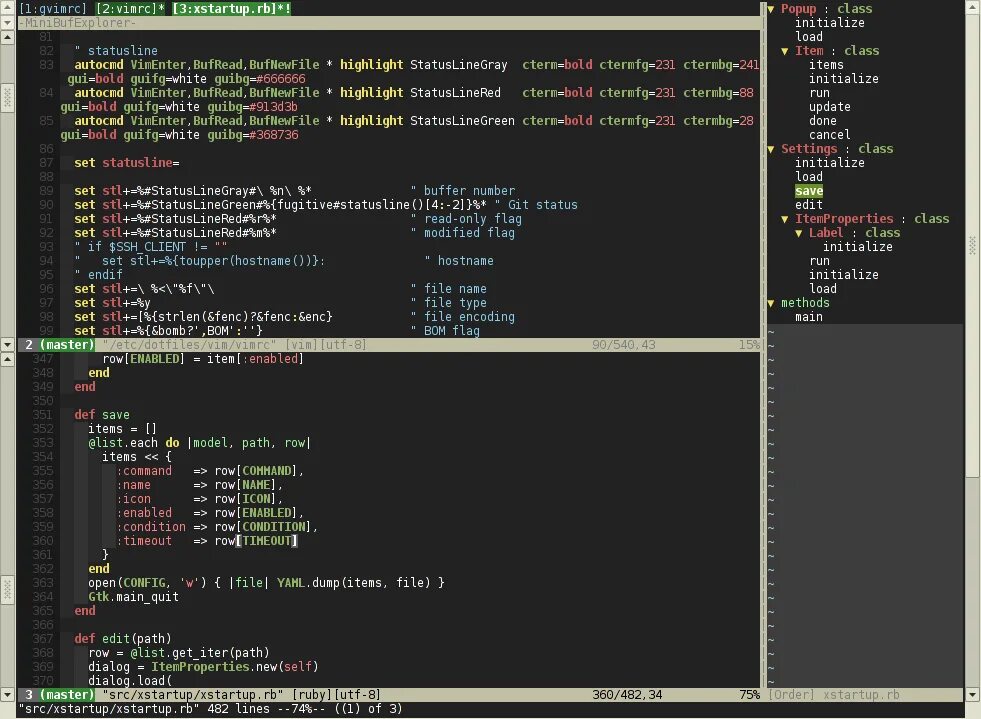
Task: Jump to save method in tagbar
Action: click(809, 191)
